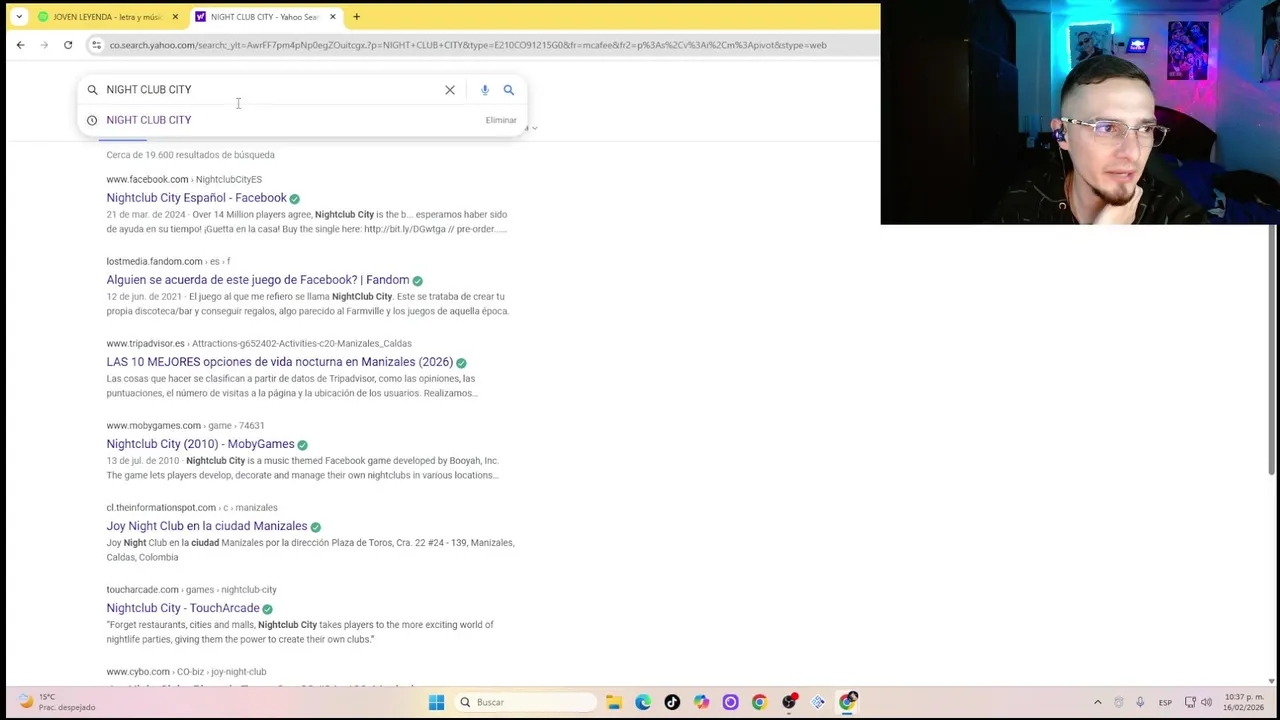Open a new browser tab with the plus
Viewport: 1280px width, 720px height.
tap(356, 17)
